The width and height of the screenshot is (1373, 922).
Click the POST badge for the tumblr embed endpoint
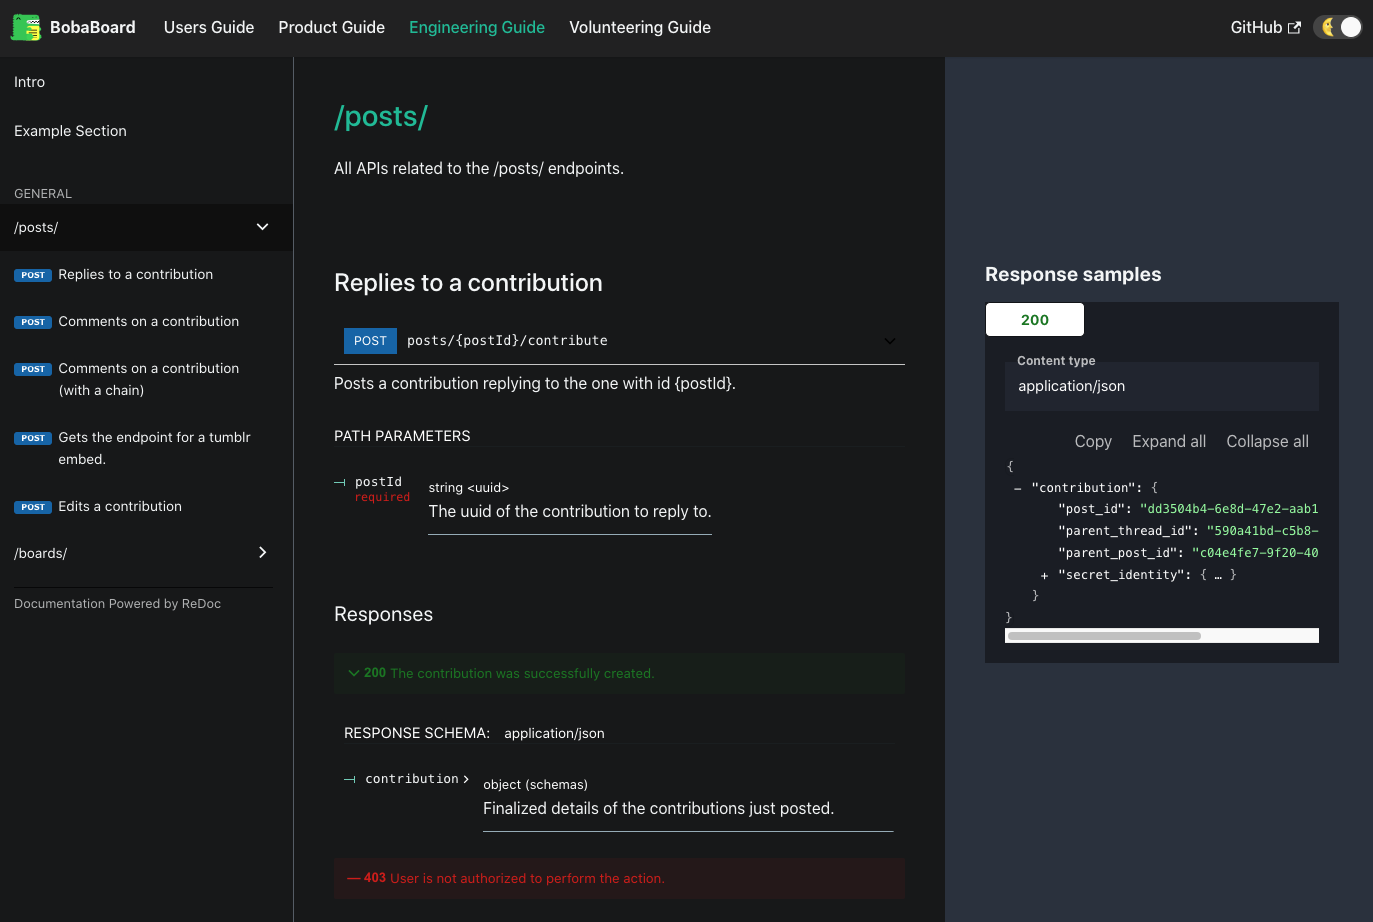(x=33, y=438)
